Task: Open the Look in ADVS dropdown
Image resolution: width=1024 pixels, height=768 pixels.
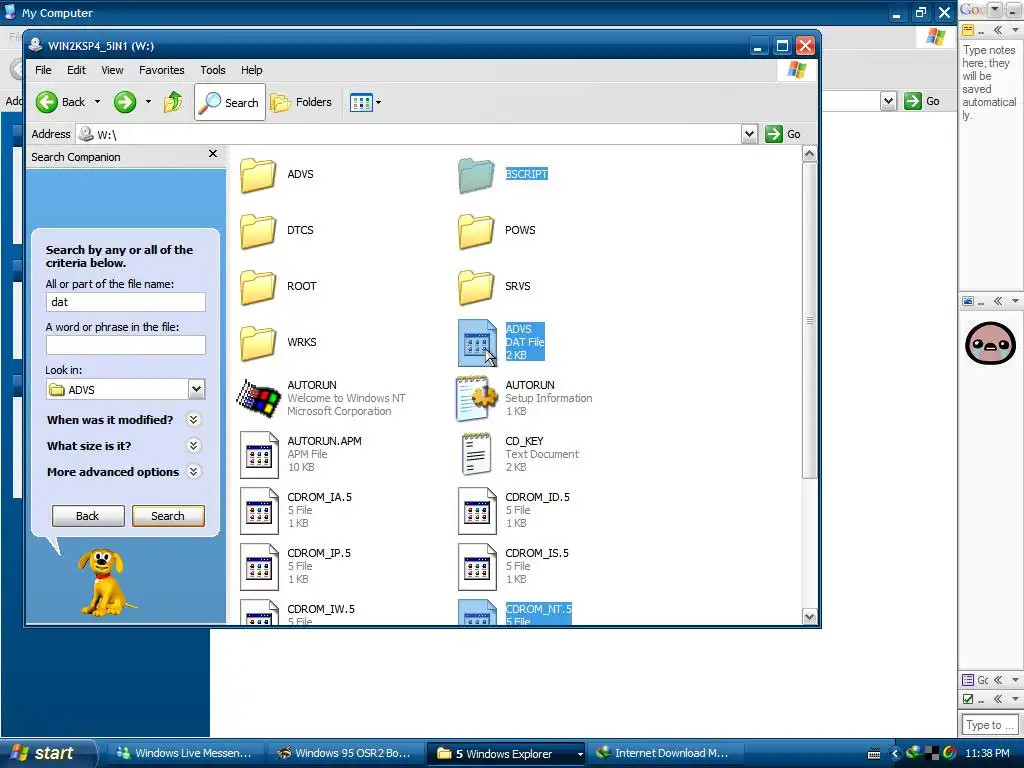Action: click(196, 389)
